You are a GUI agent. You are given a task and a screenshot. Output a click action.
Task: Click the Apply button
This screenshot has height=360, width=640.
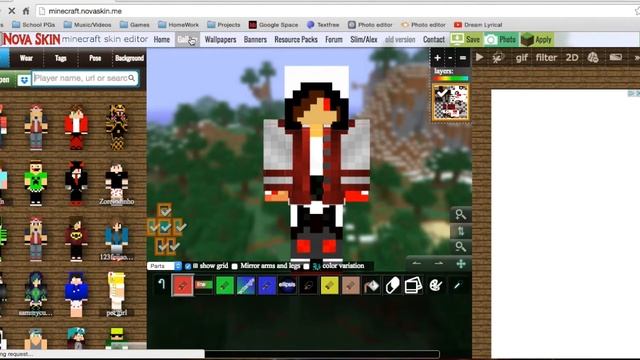pos(537,40)
